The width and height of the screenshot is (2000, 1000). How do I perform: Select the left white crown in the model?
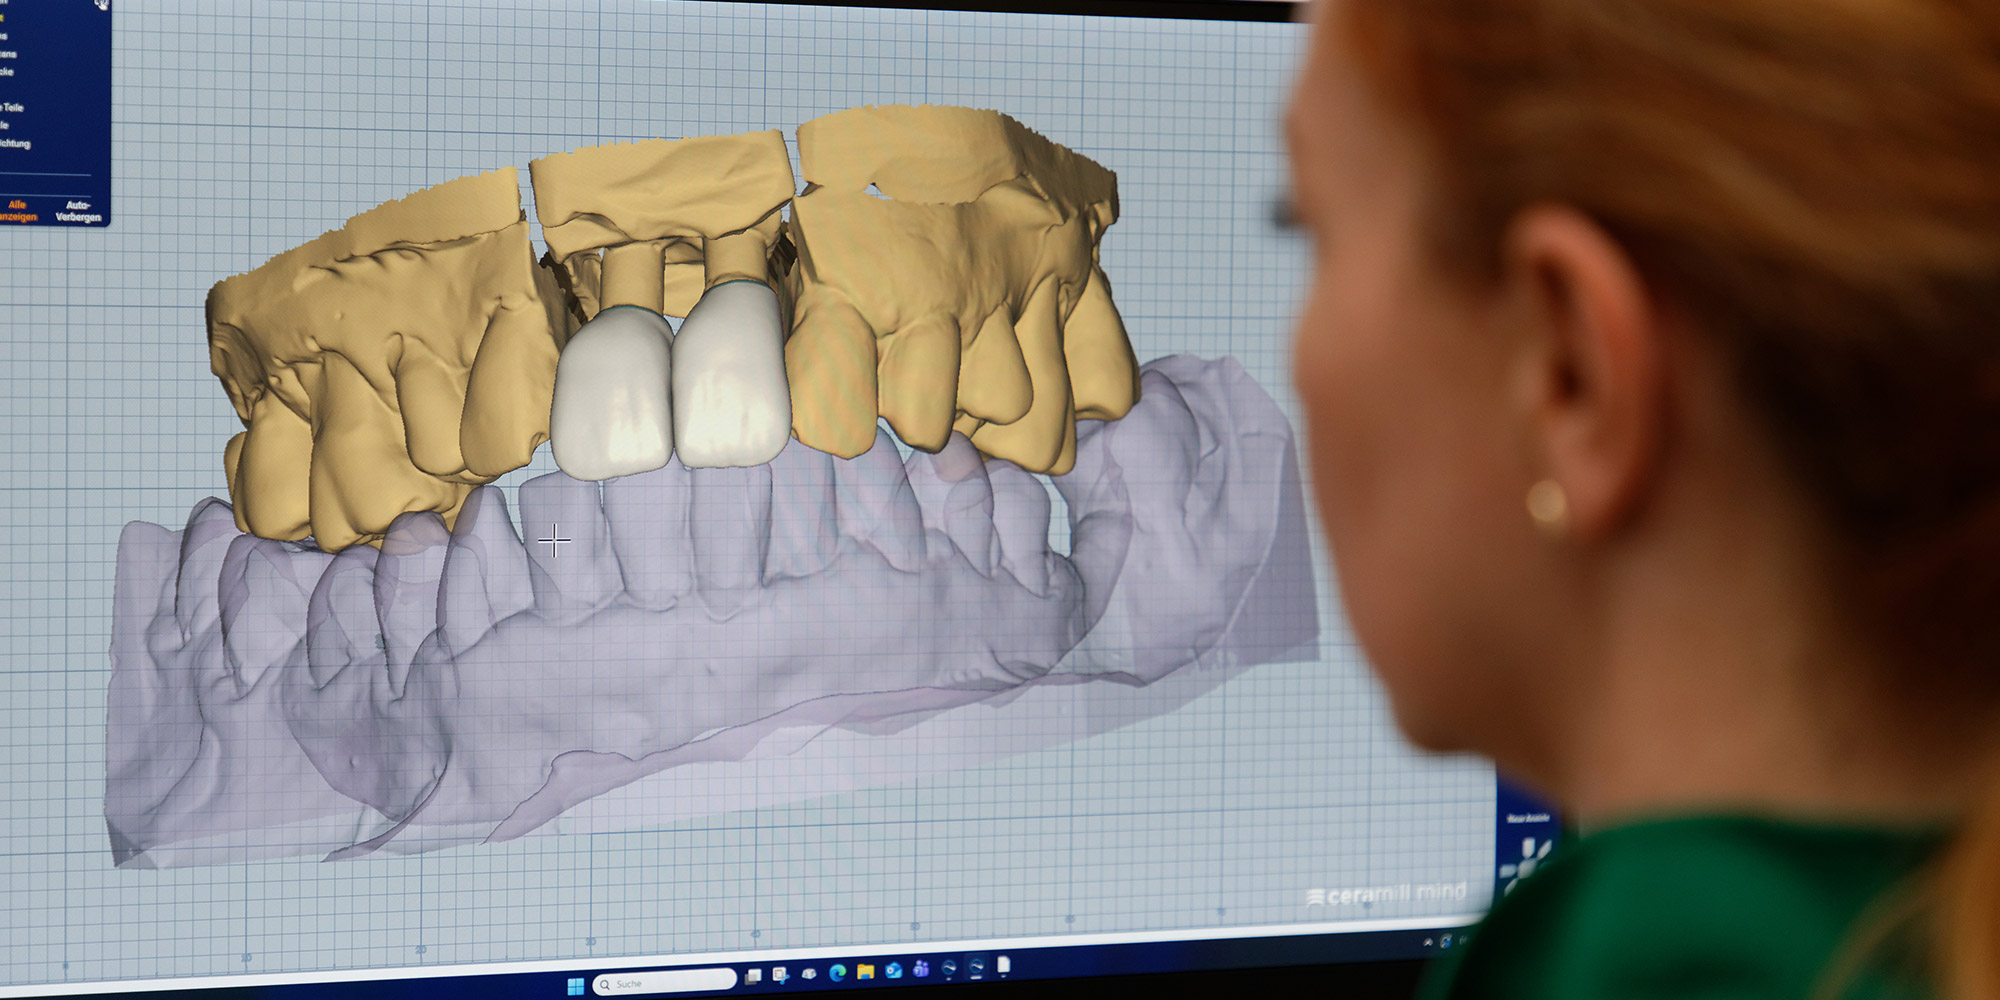[611, 395]
